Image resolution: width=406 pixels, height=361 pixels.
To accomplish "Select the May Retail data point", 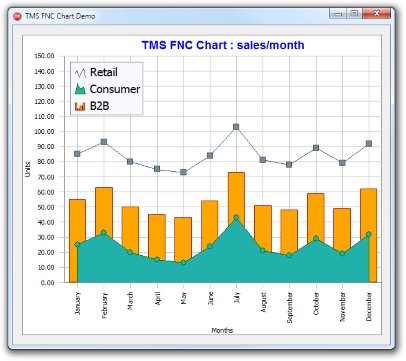I will (x=183, y=172).
